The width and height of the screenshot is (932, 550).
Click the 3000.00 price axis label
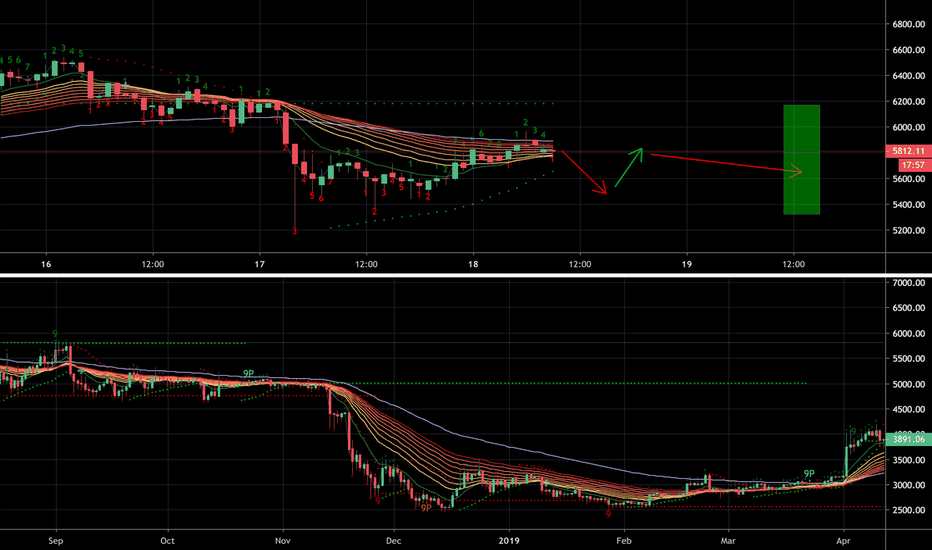908,485
